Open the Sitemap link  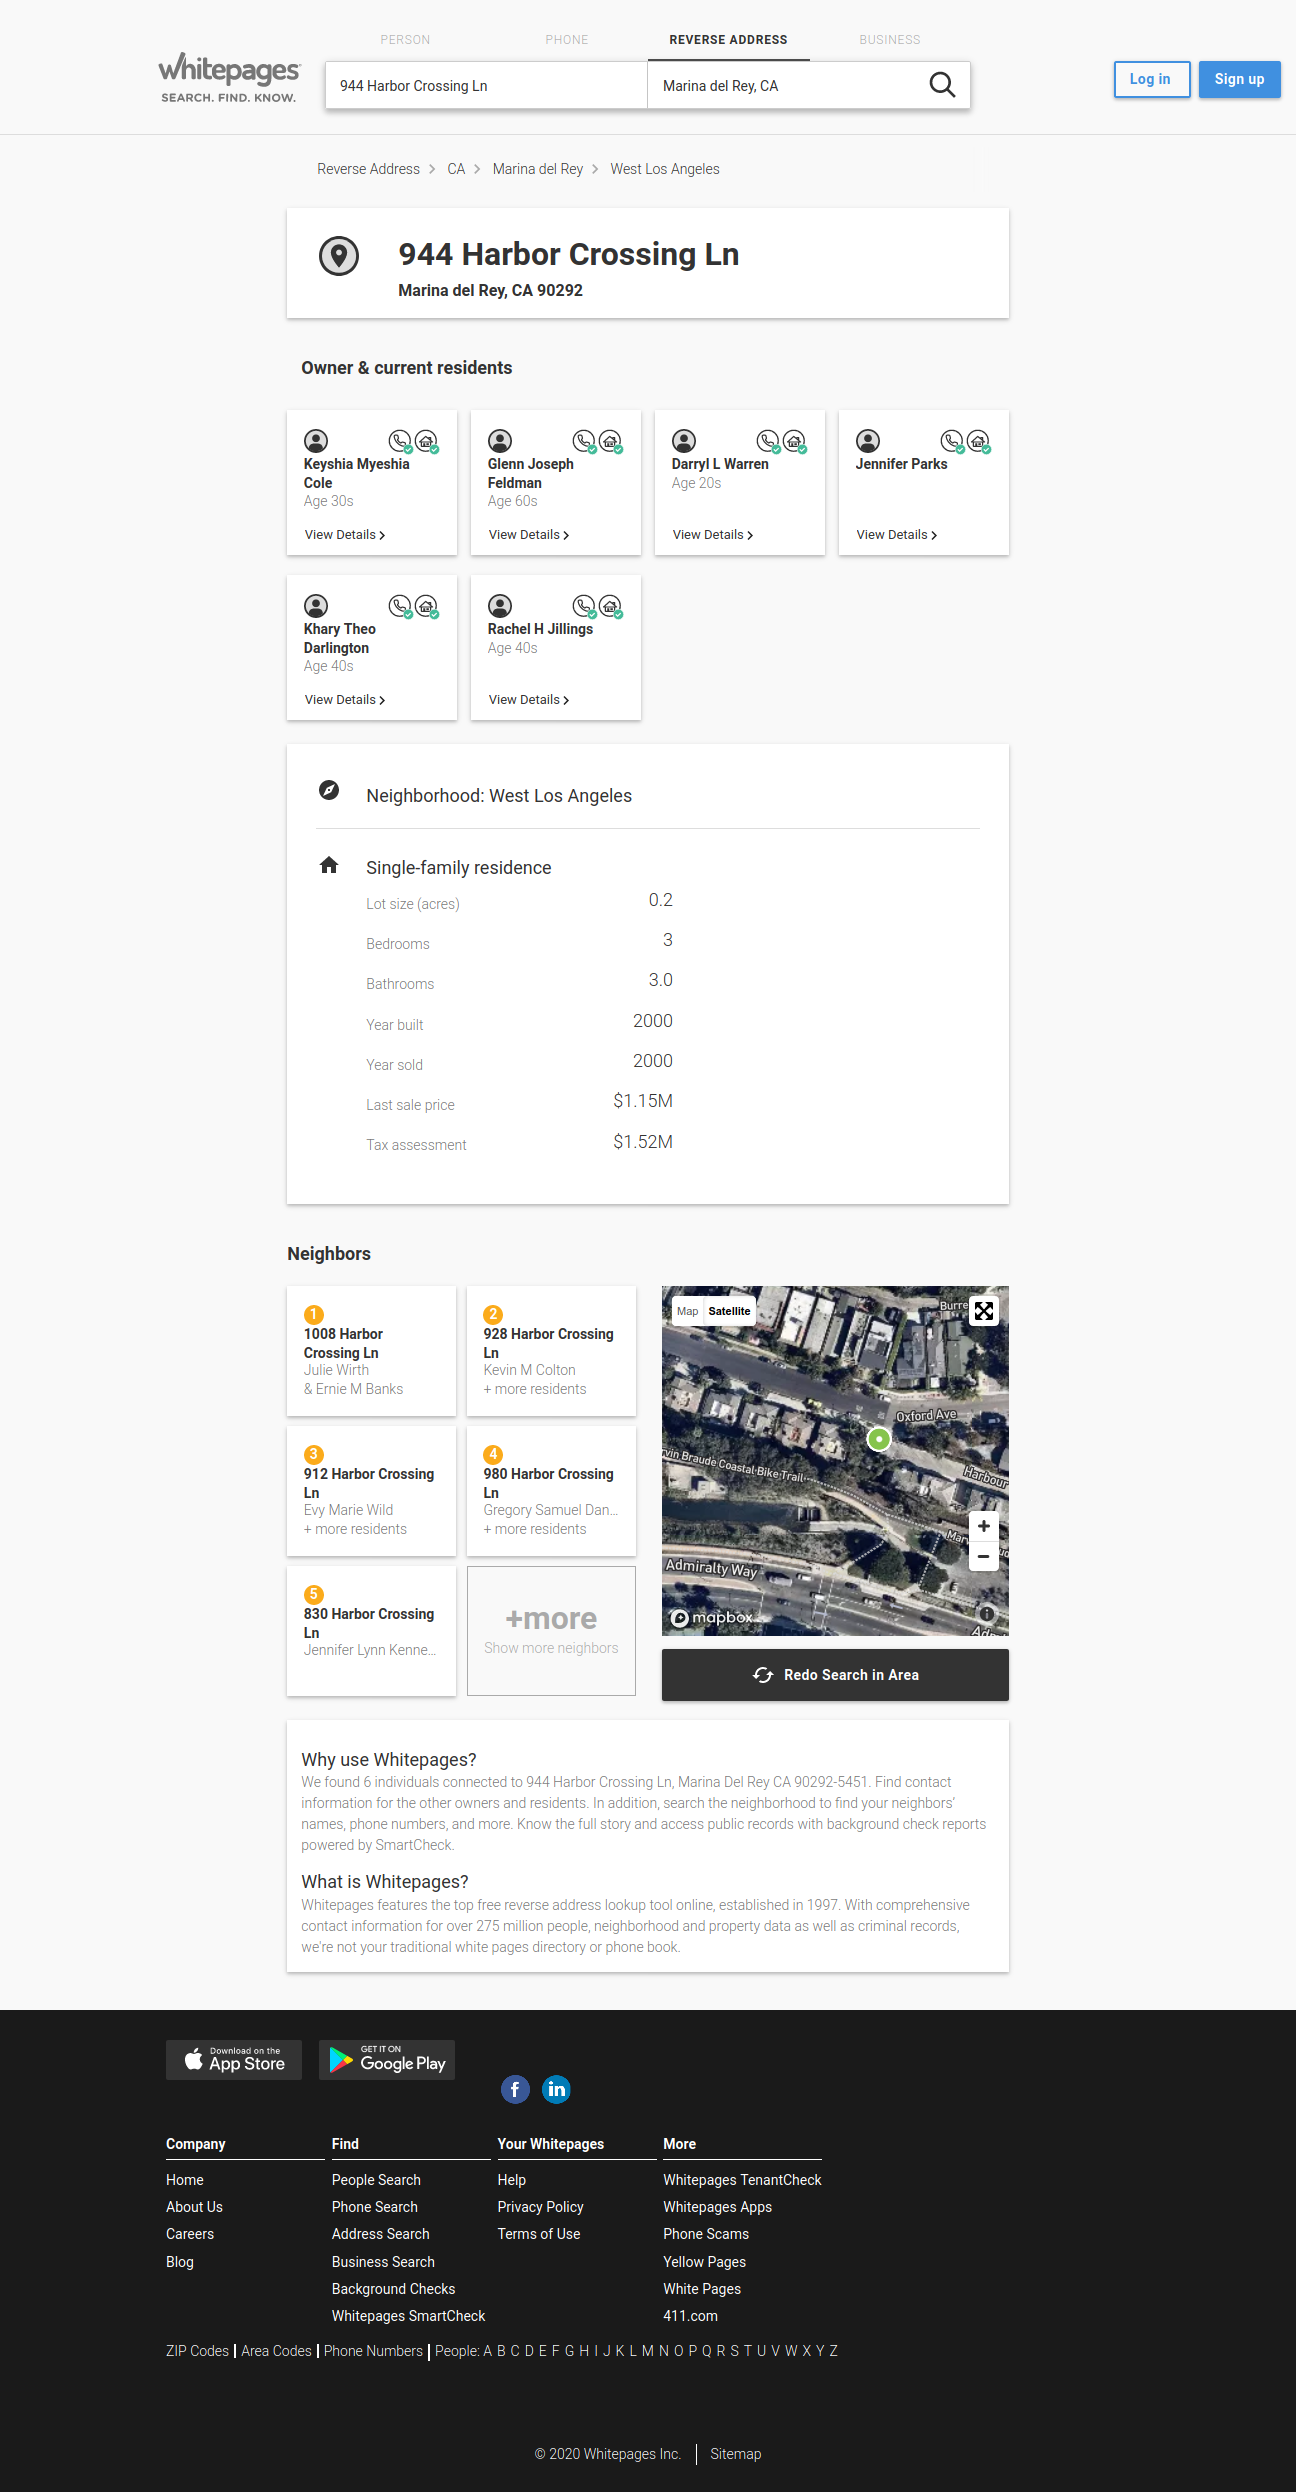735,2454
